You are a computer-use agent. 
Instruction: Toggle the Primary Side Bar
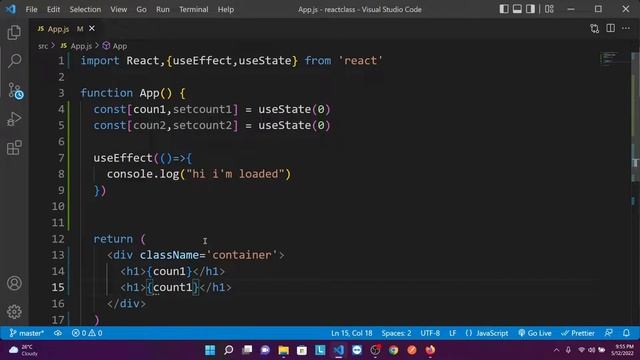click(504, 9)
